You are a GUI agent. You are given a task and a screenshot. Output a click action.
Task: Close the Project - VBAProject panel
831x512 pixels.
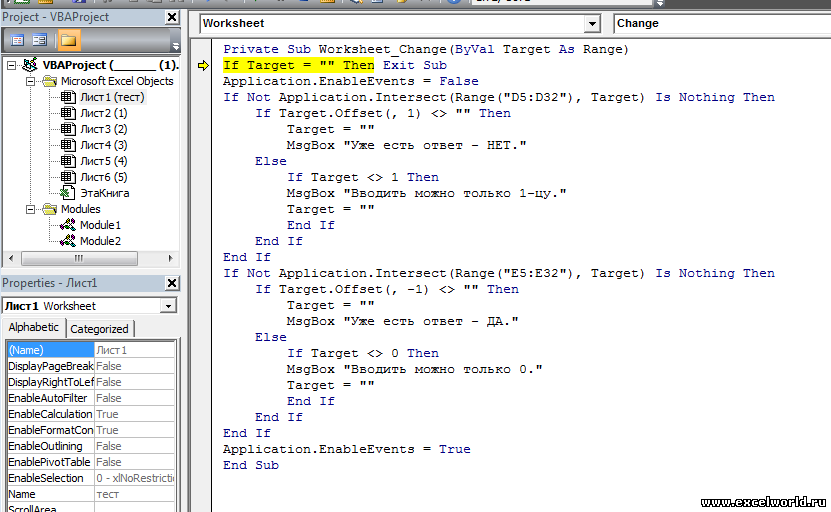tap(172, 18)
